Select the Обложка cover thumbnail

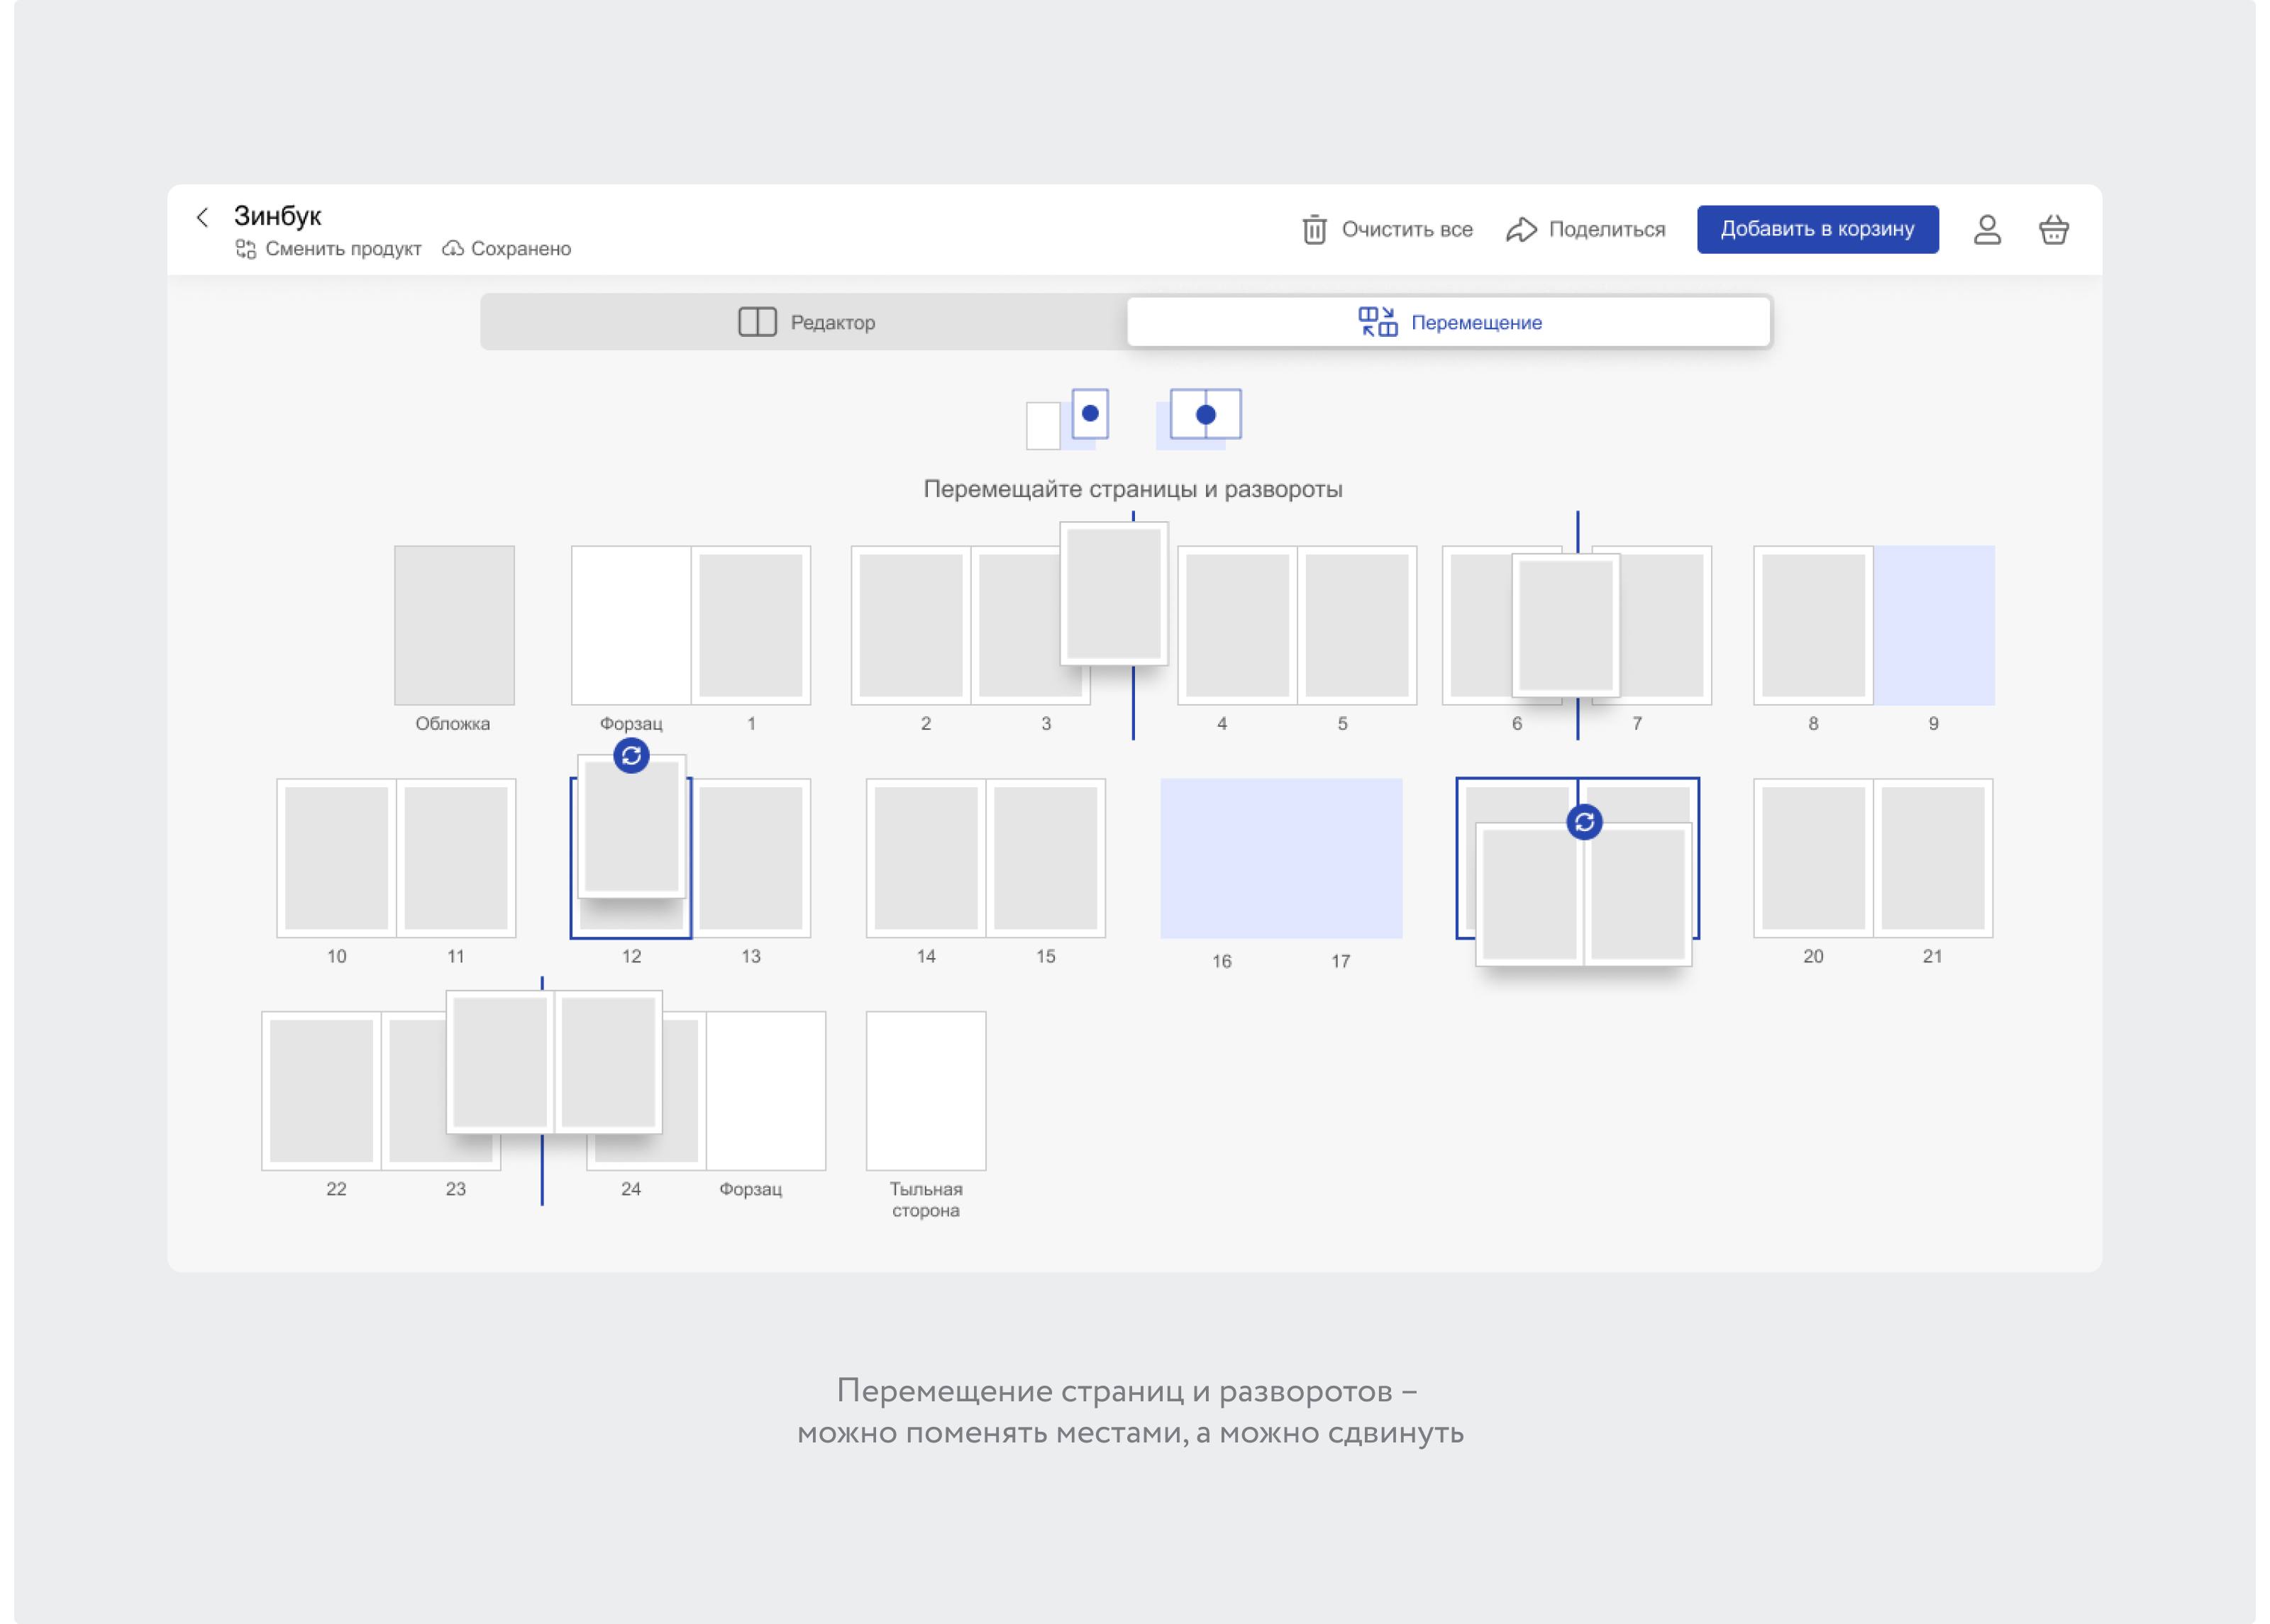(454, 625)
